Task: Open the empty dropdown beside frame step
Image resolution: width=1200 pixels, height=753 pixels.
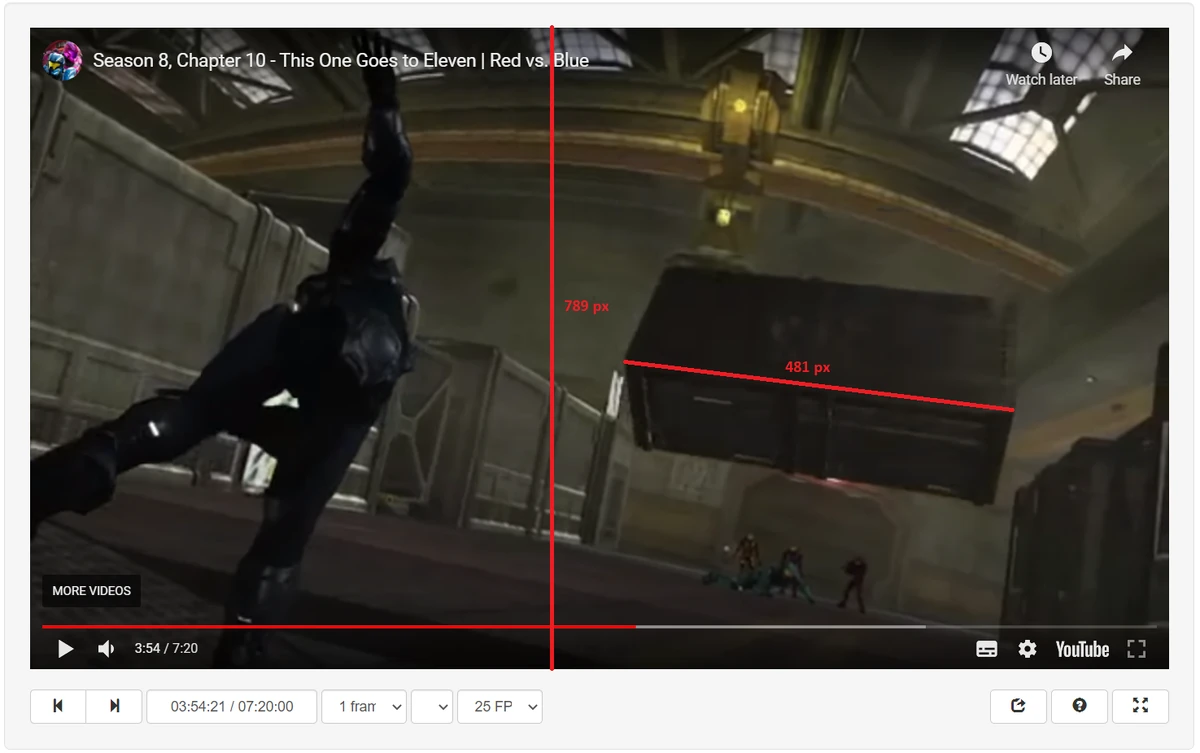Action: [432, 706]
